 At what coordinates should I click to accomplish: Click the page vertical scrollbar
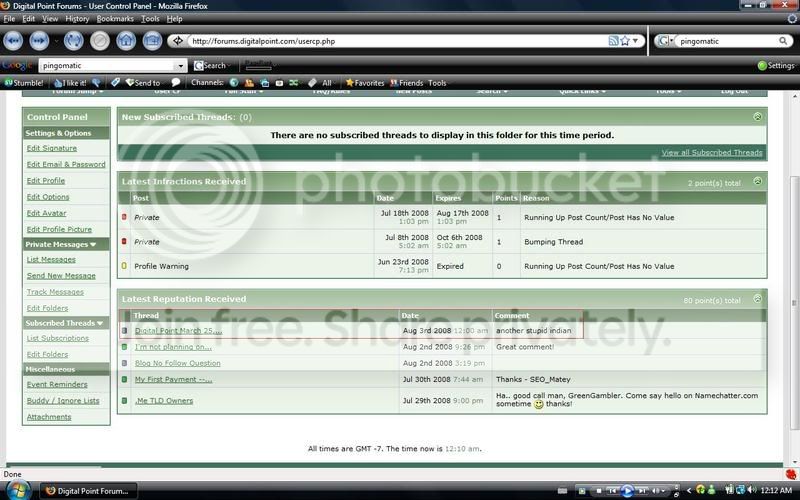[794, 301]
